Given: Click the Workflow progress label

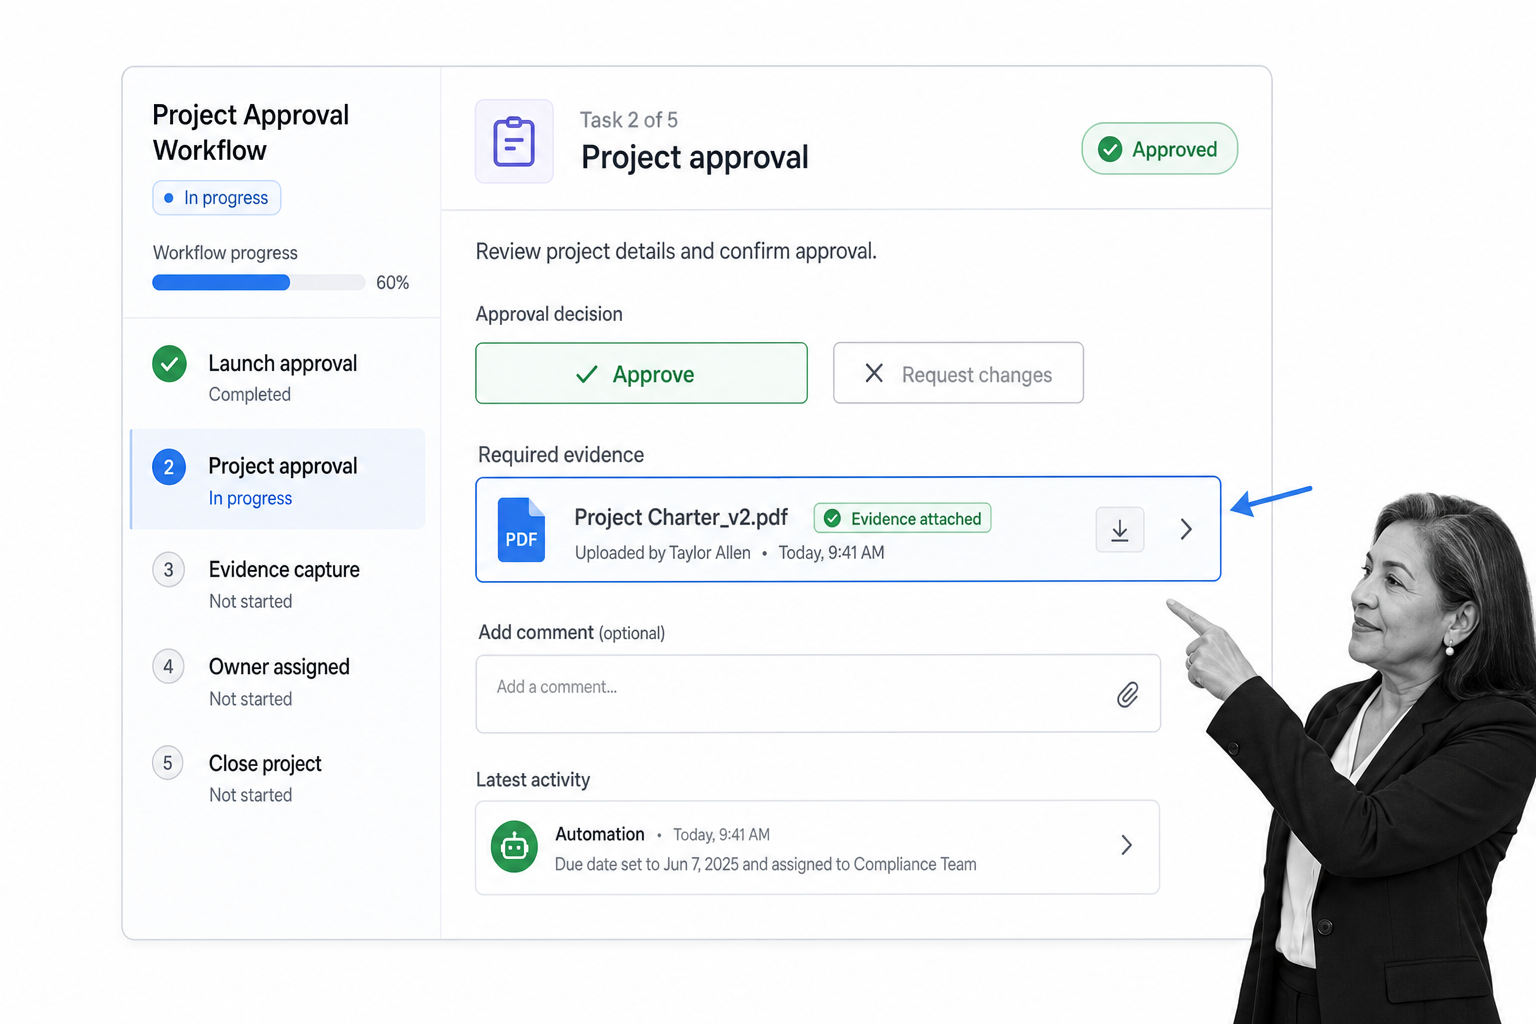Looking at the screenshot, I should coord(225,253).
